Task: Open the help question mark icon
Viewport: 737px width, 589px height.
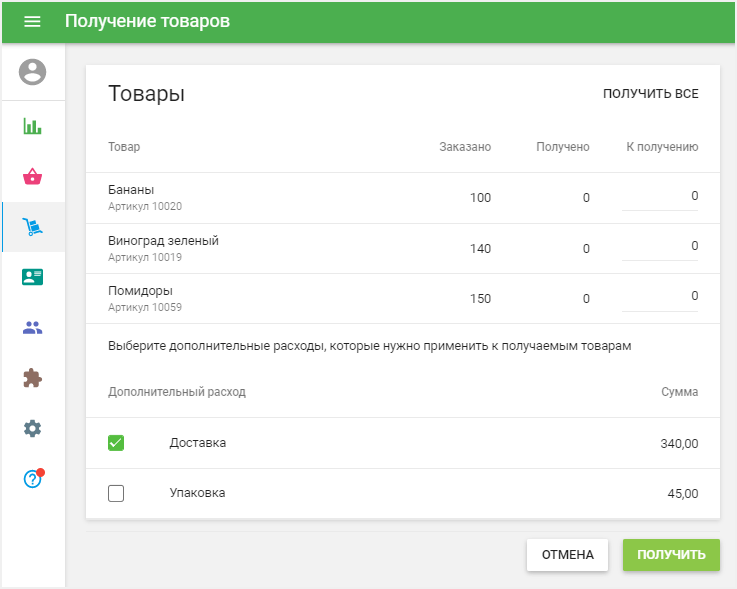Action: pos(33,479)
